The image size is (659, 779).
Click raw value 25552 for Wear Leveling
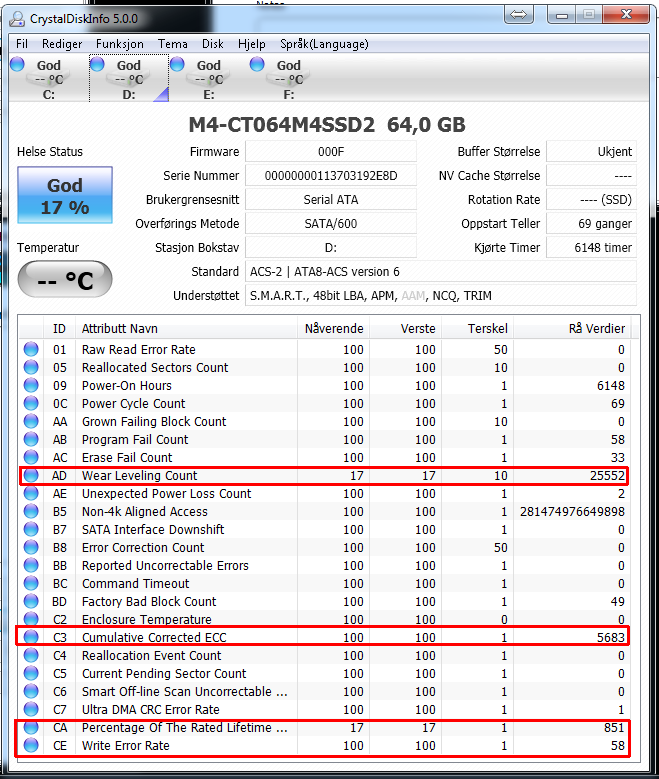coord(607,475)
